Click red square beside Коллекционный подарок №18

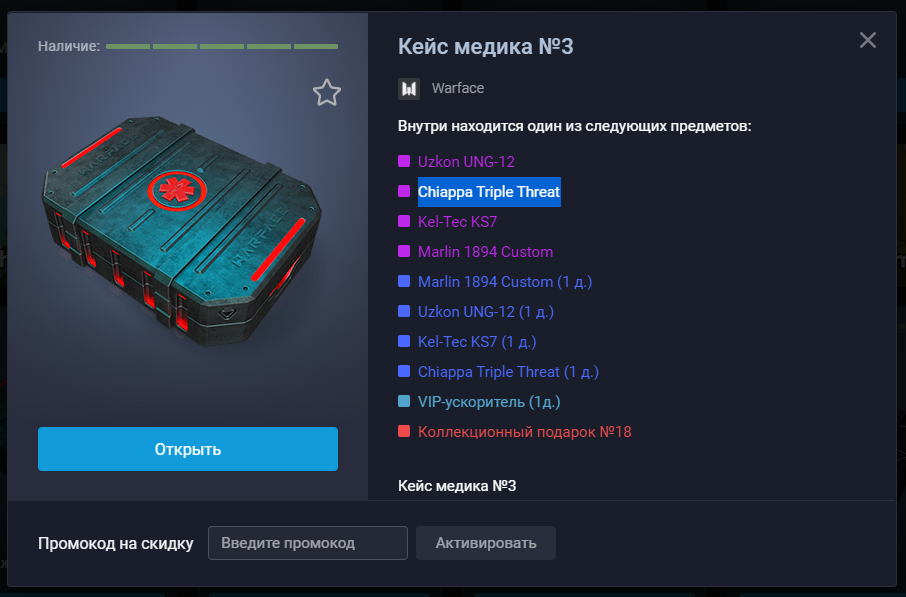pyautogui.click(x=404, y=431)
